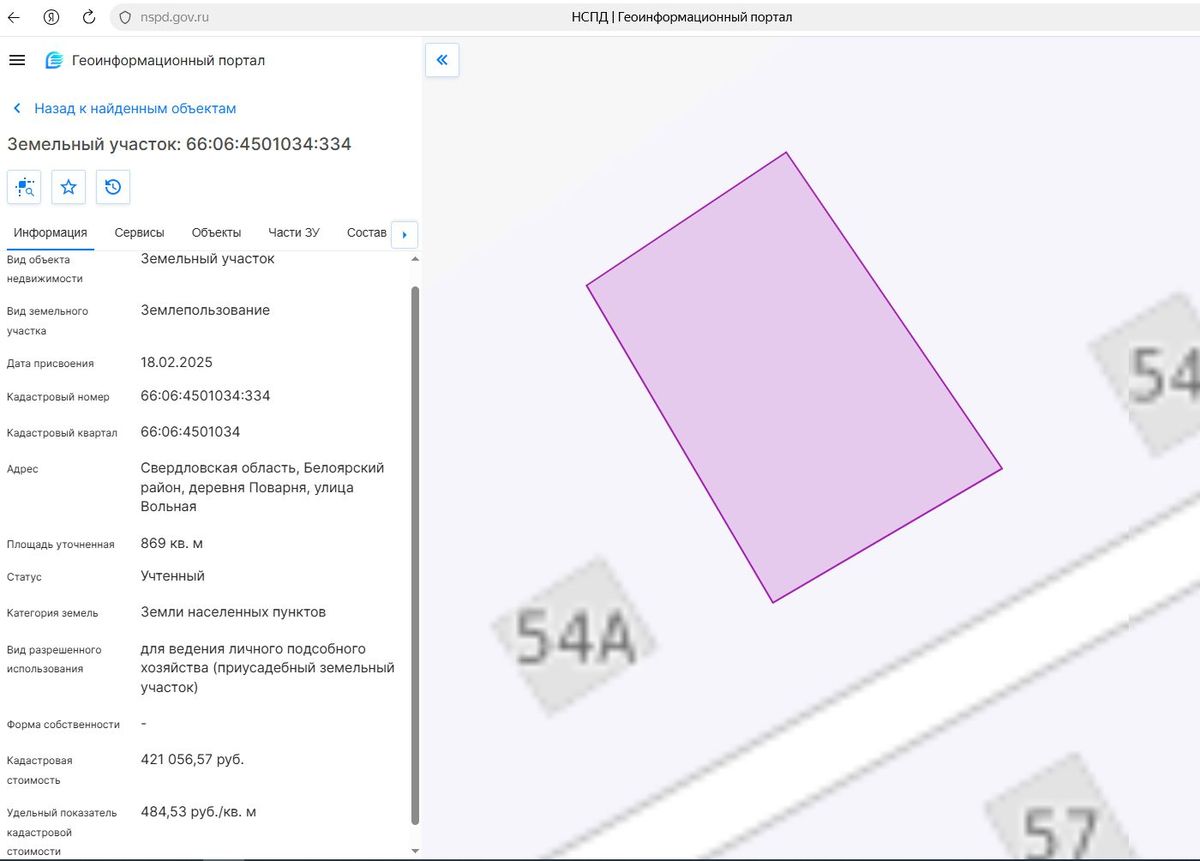Click the heading Земельный участок: 66:06:4501034:334
The width and height of the screenshot is (1200, 861).
[x=179, y=144]
